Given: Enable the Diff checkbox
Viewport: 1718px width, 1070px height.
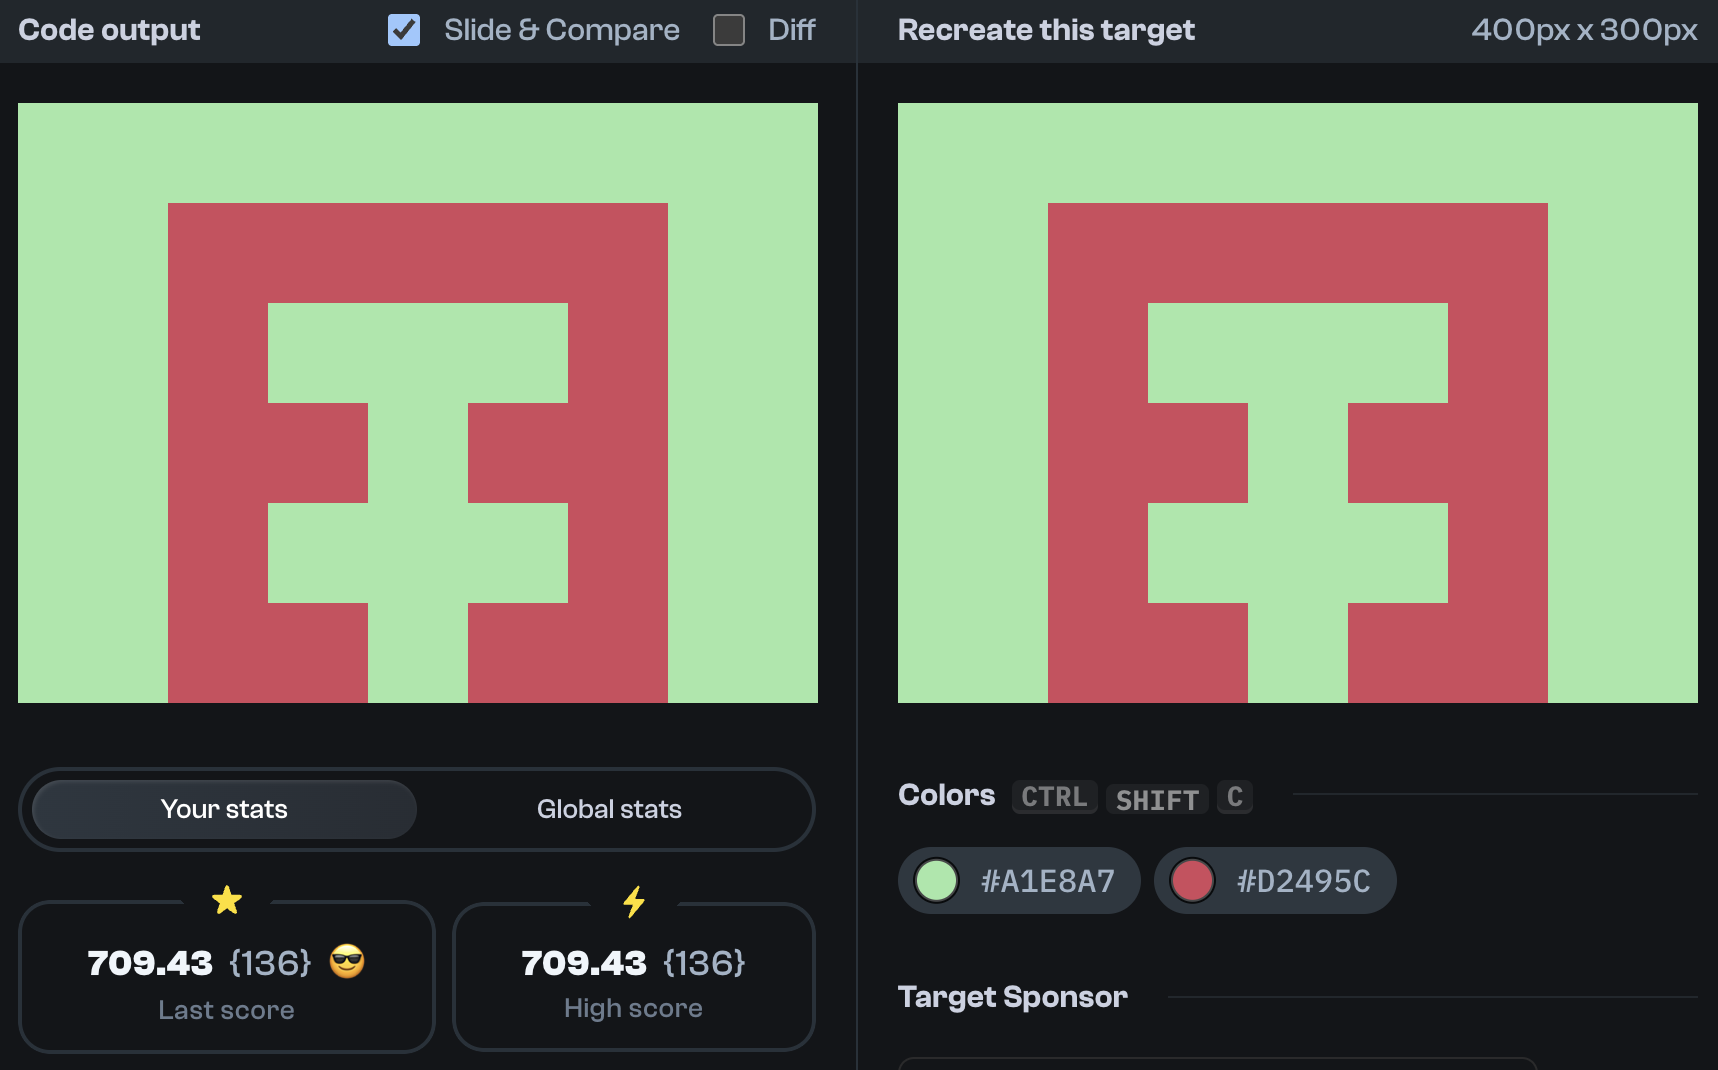Looking at the screenshot, I should 728,30.
